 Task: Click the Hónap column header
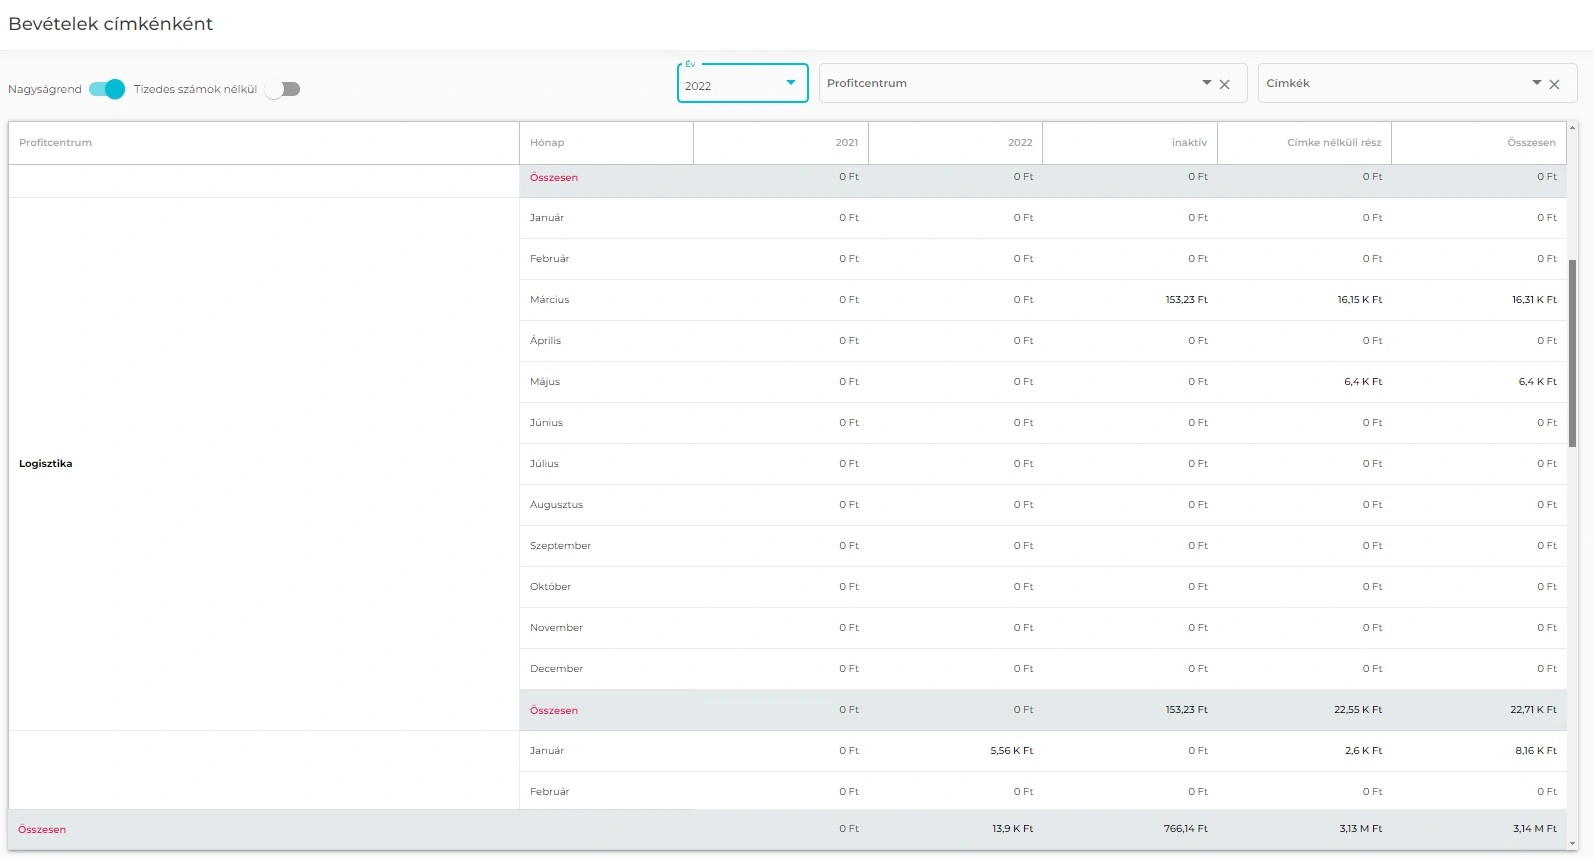(x=547, y=143)
